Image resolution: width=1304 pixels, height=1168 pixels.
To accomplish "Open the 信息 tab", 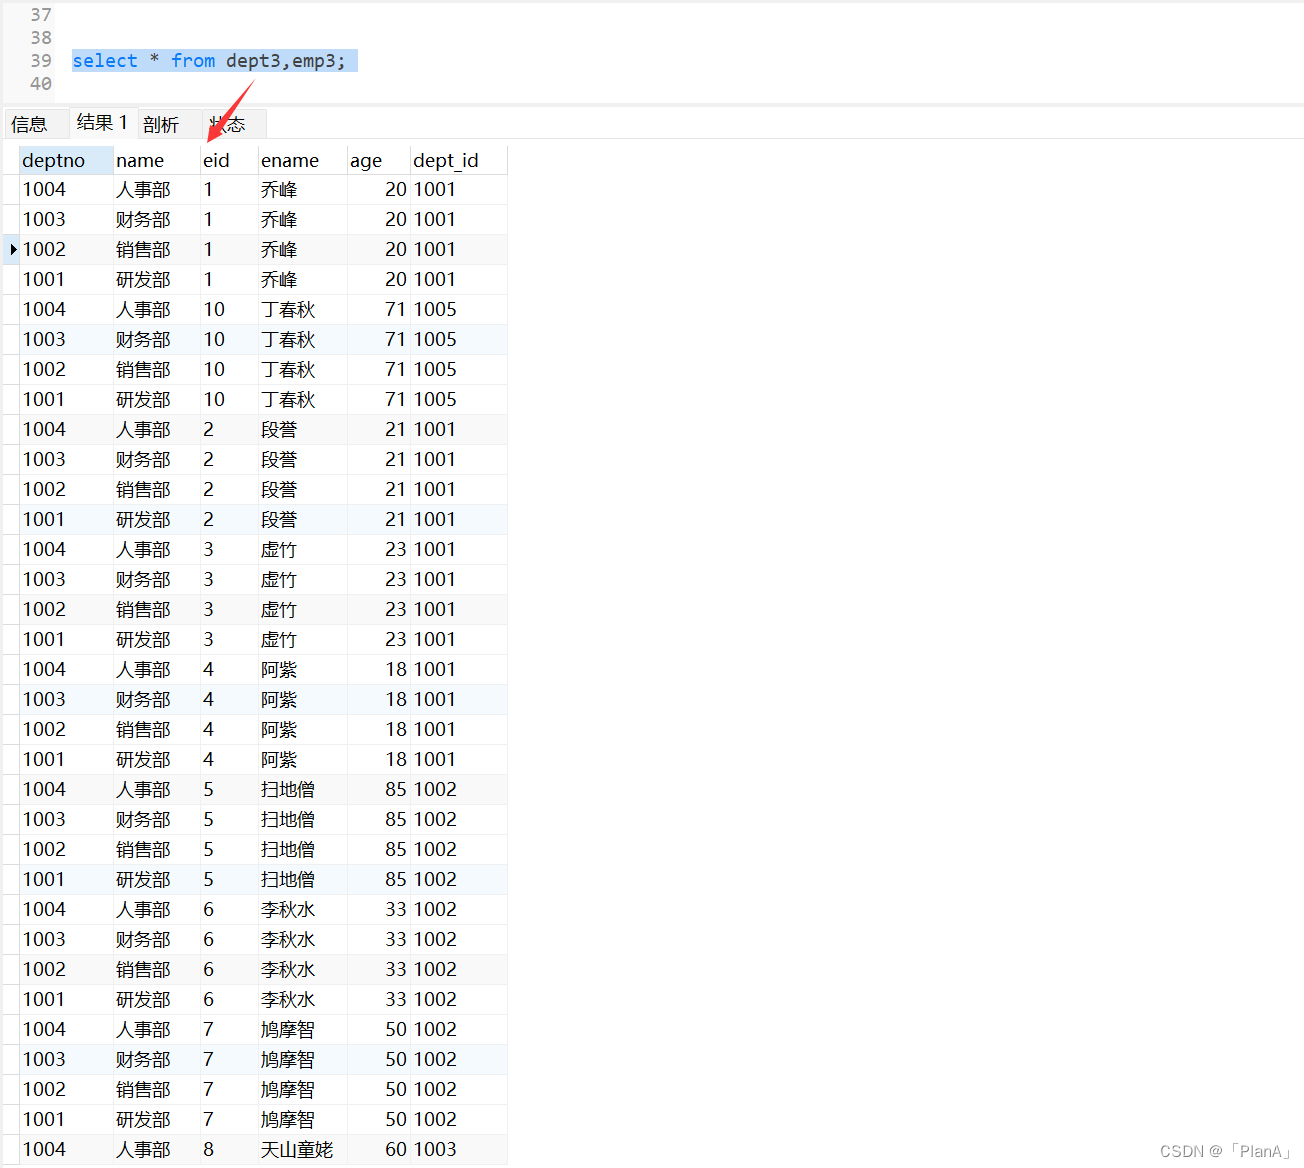I will pos(30,124).
